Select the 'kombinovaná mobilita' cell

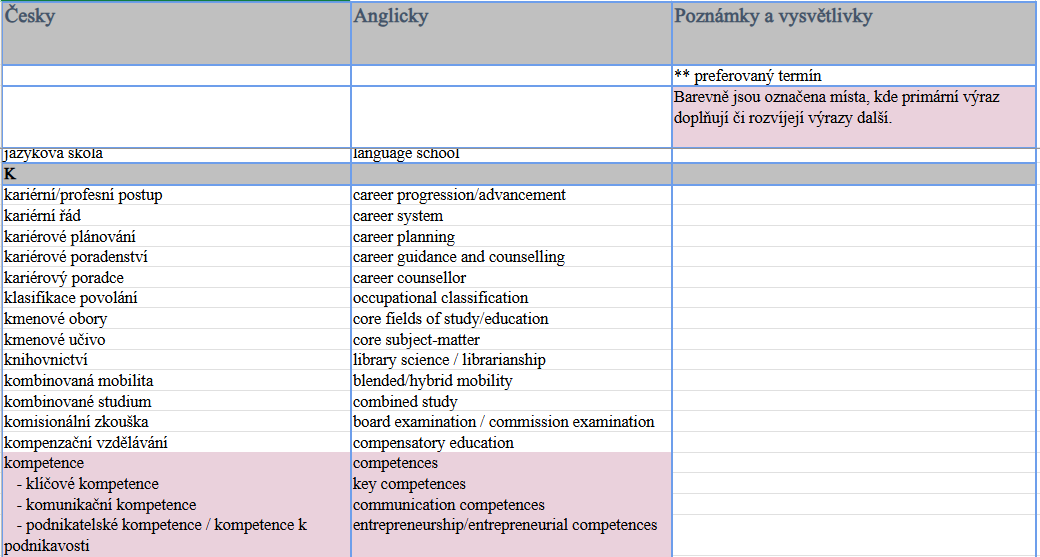176,381
